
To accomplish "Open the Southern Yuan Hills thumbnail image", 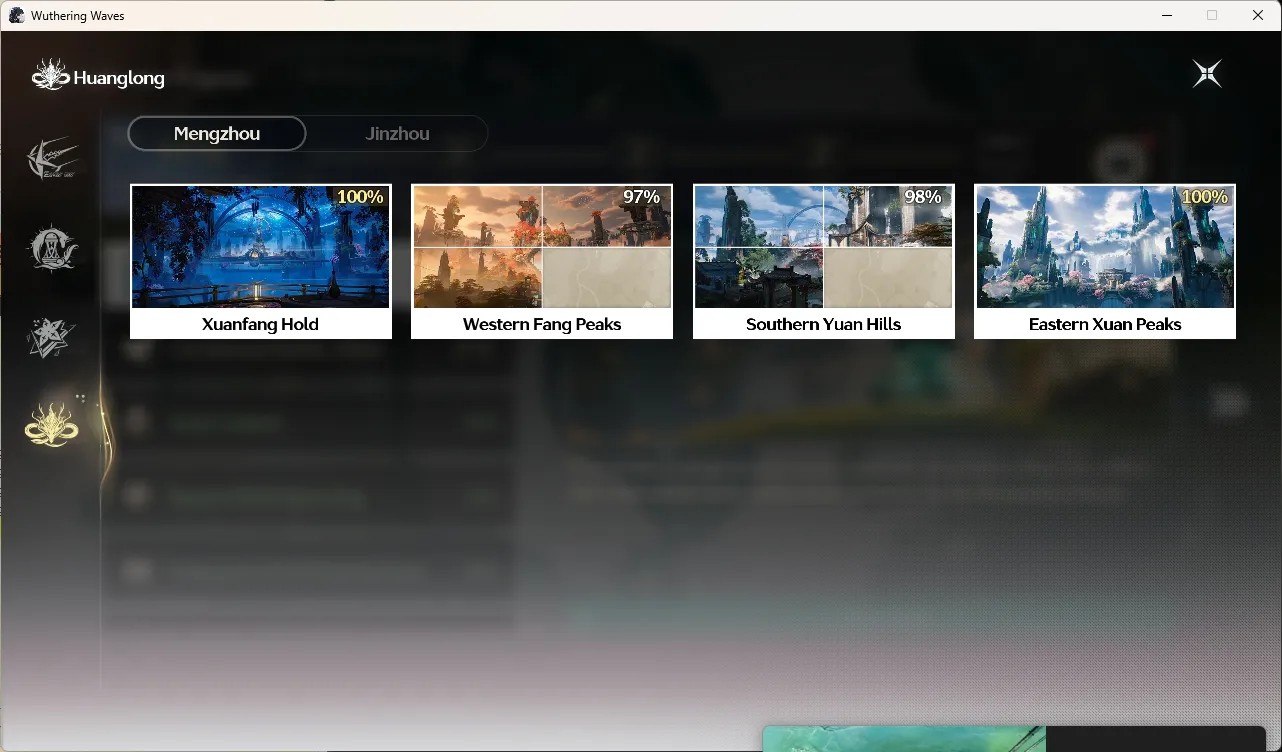I will 824,247.
